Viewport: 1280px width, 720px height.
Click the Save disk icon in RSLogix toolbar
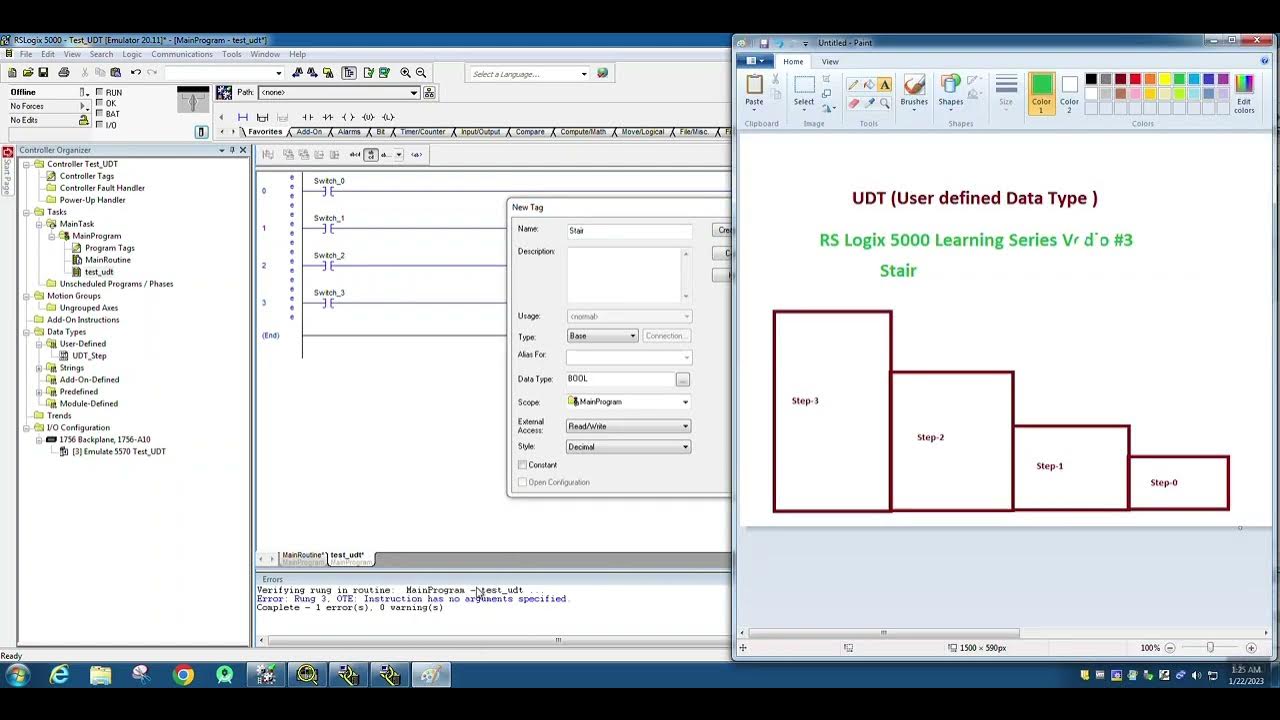pyautogui.click(x=44, y=73)
